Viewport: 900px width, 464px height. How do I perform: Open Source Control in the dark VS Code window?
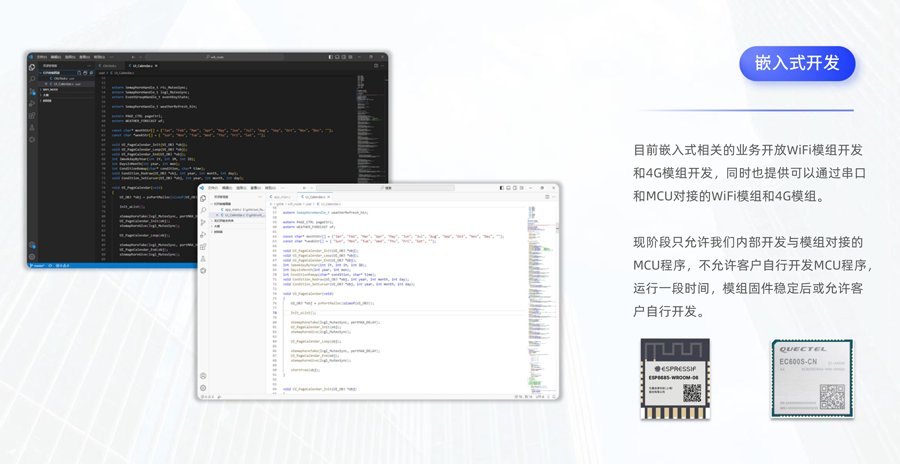[32, 91]
